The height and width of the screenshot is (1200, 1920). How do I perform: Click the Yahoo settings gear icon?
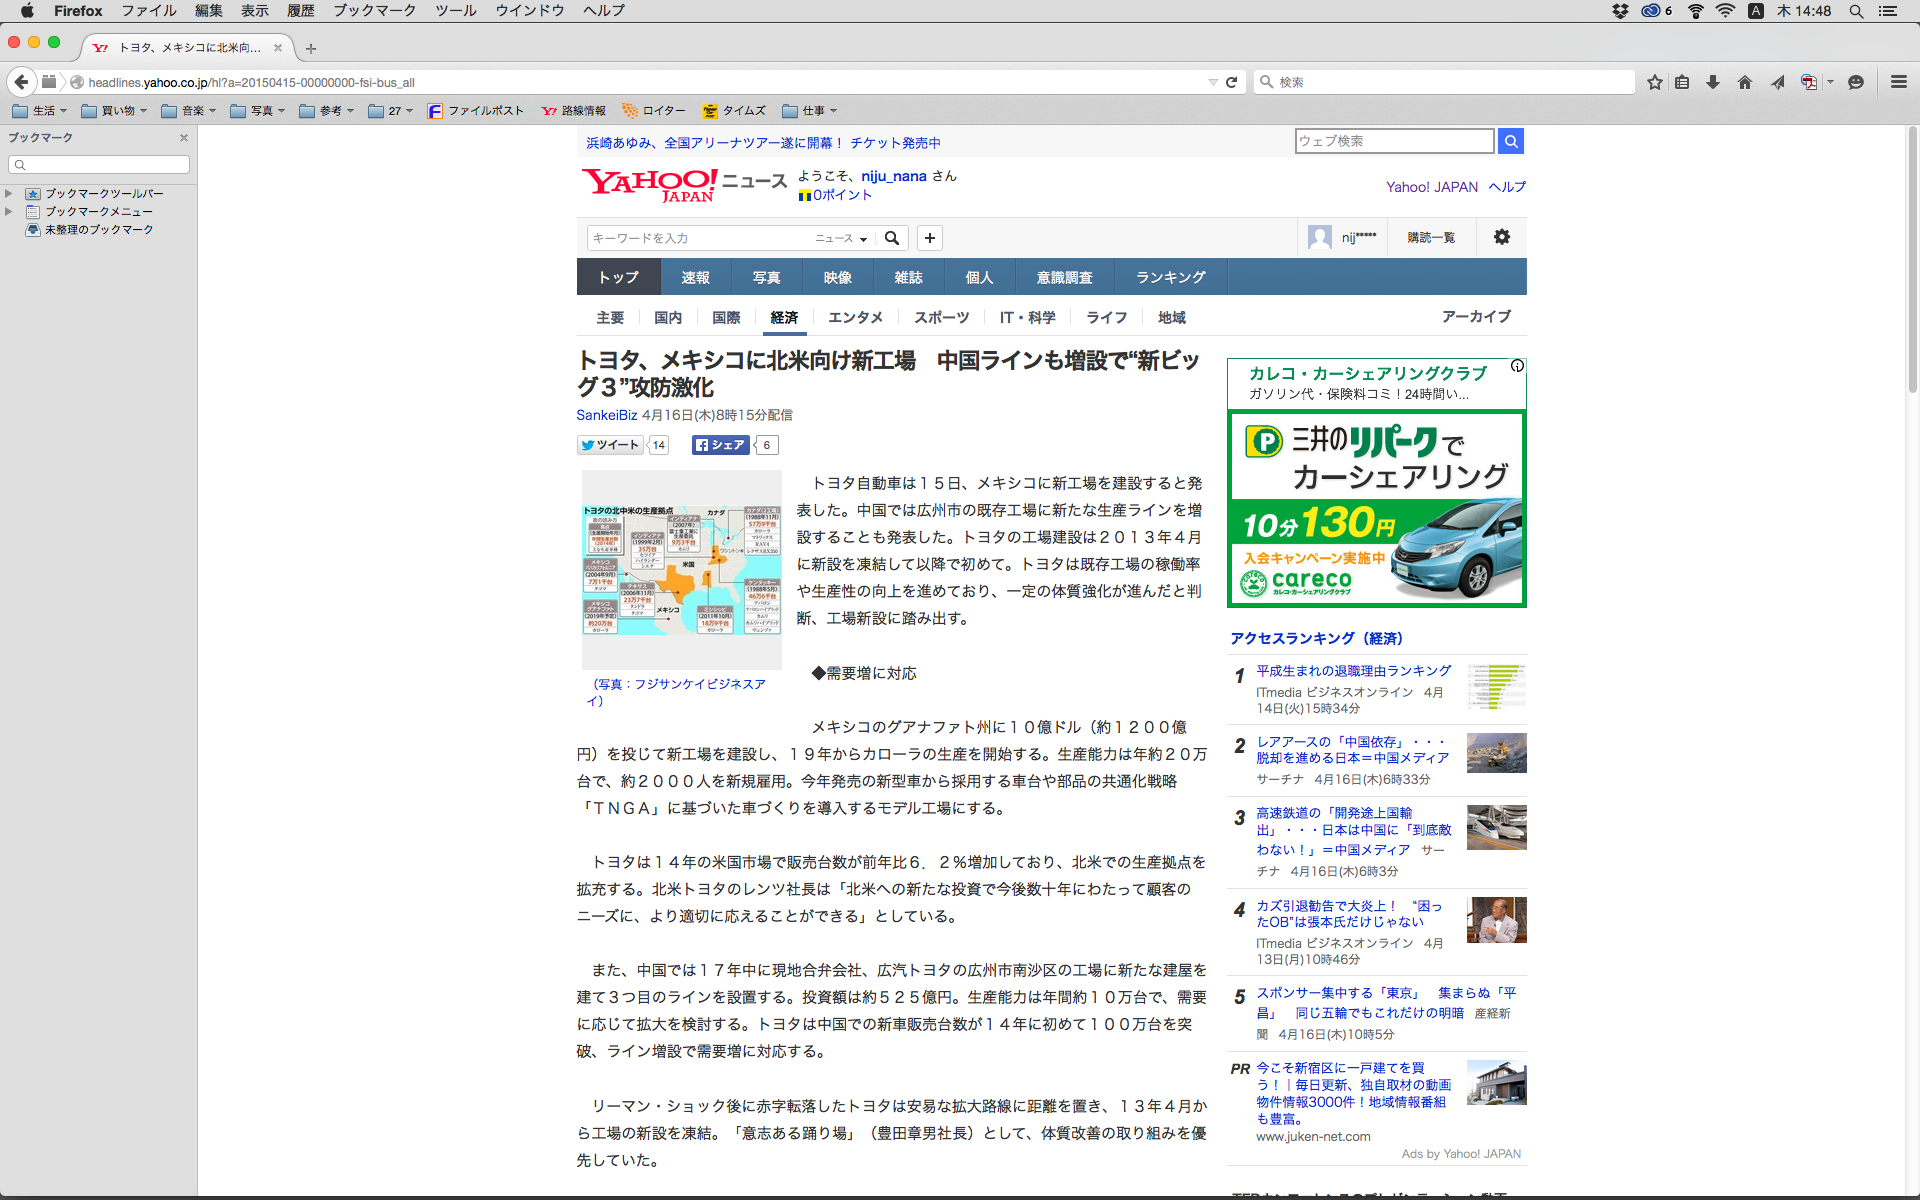1501,237
